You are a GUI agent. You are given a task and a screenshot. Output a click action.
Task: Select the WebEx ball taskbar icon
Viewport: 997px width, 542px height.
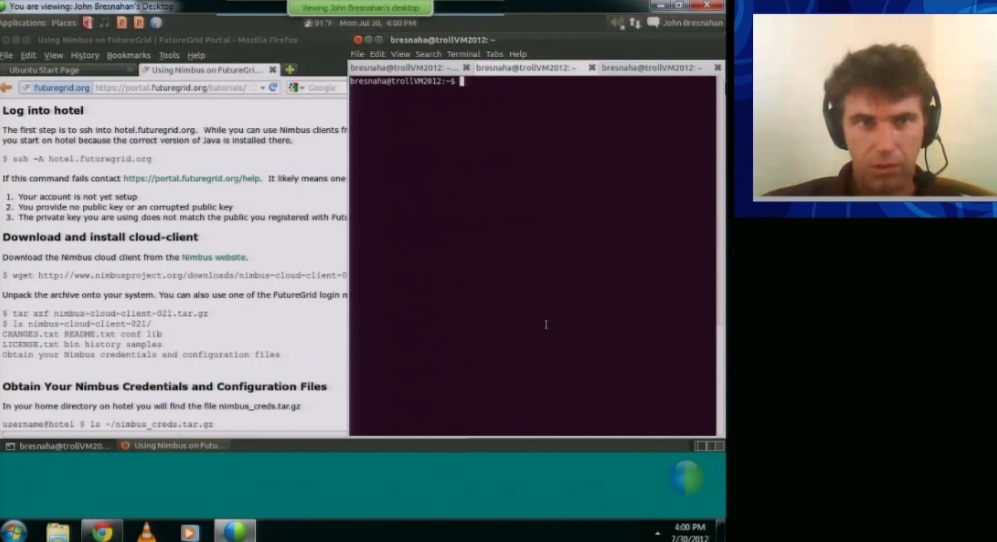tap(235, 531)
